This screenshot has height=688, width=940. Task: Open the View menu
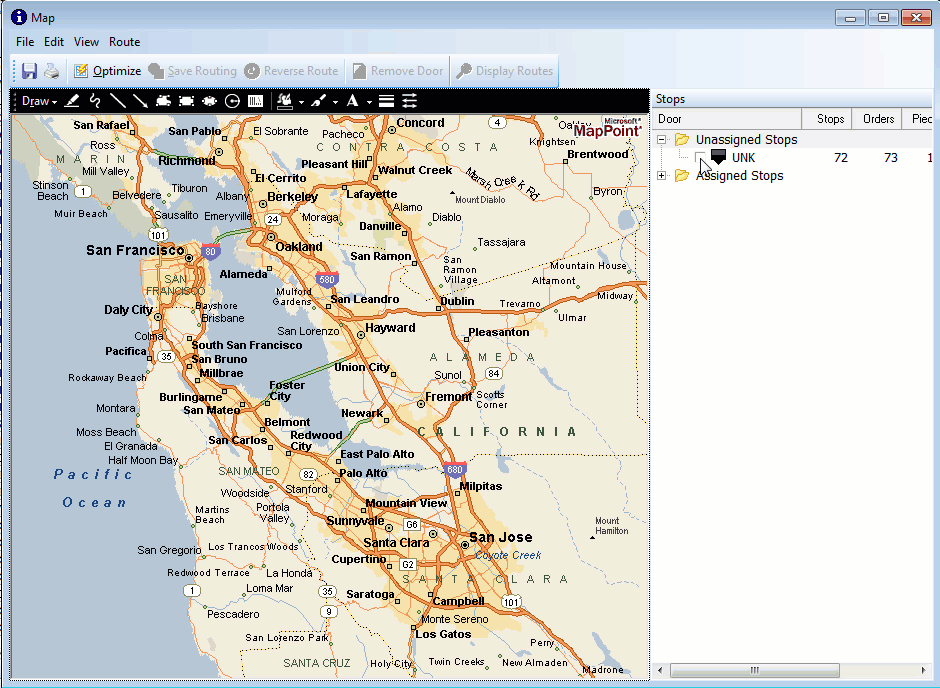[86, 42]
